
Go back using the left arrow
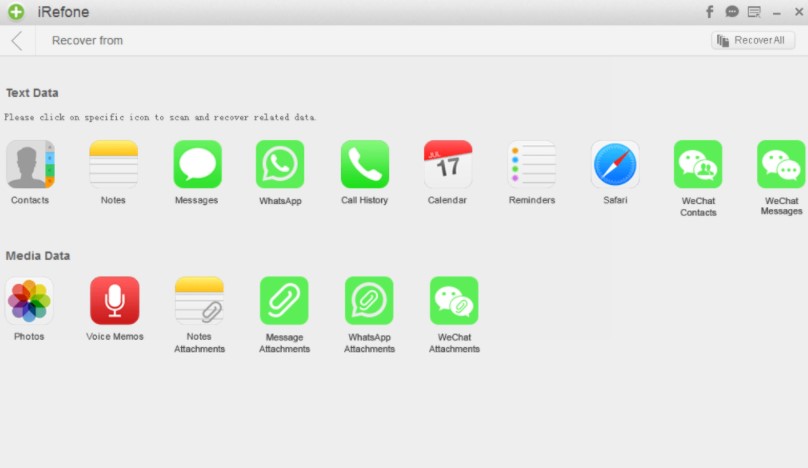17,40
